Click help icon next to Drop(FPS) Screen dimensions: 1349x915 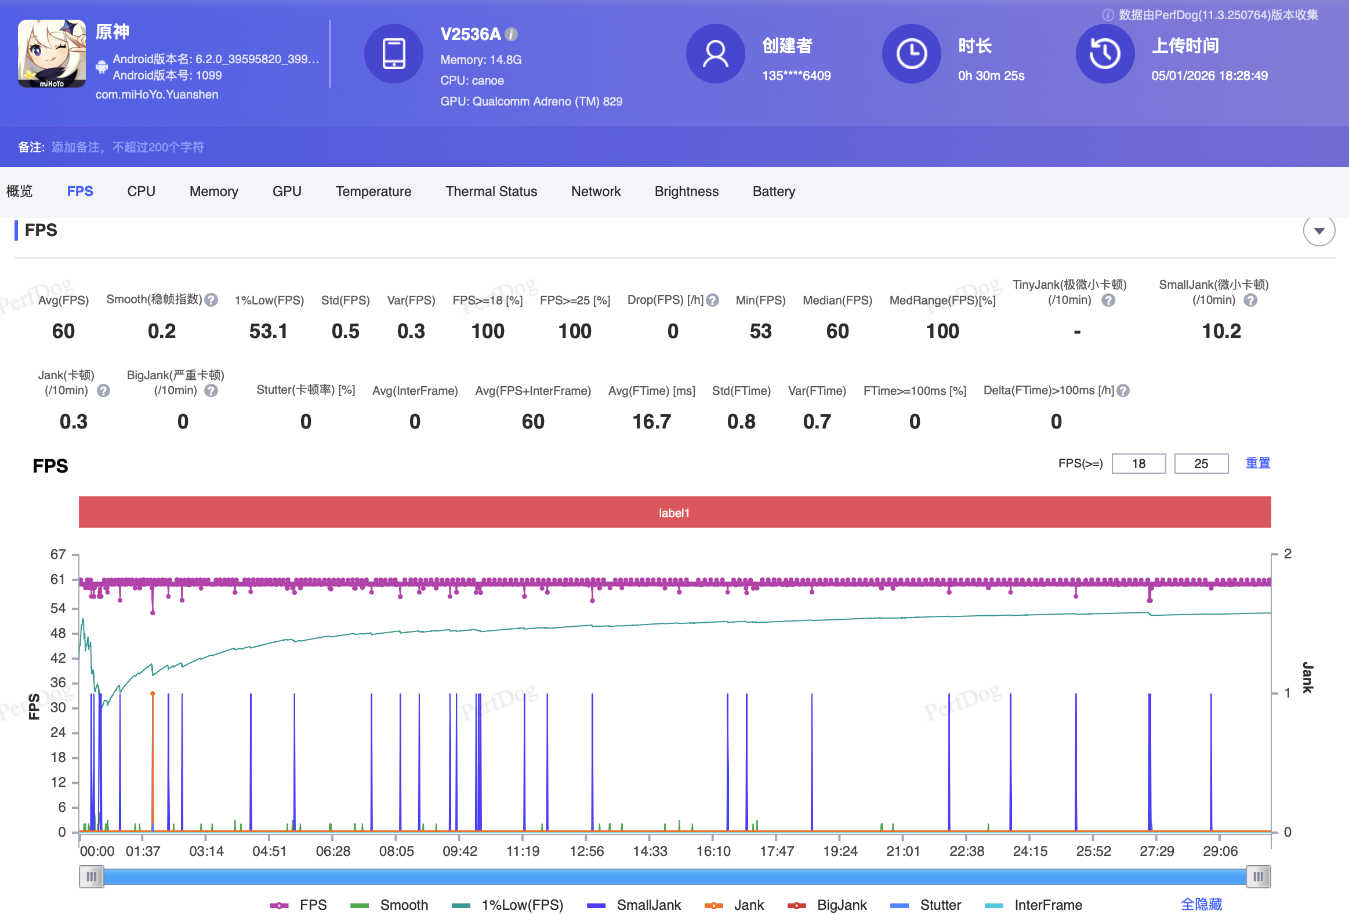713,300
